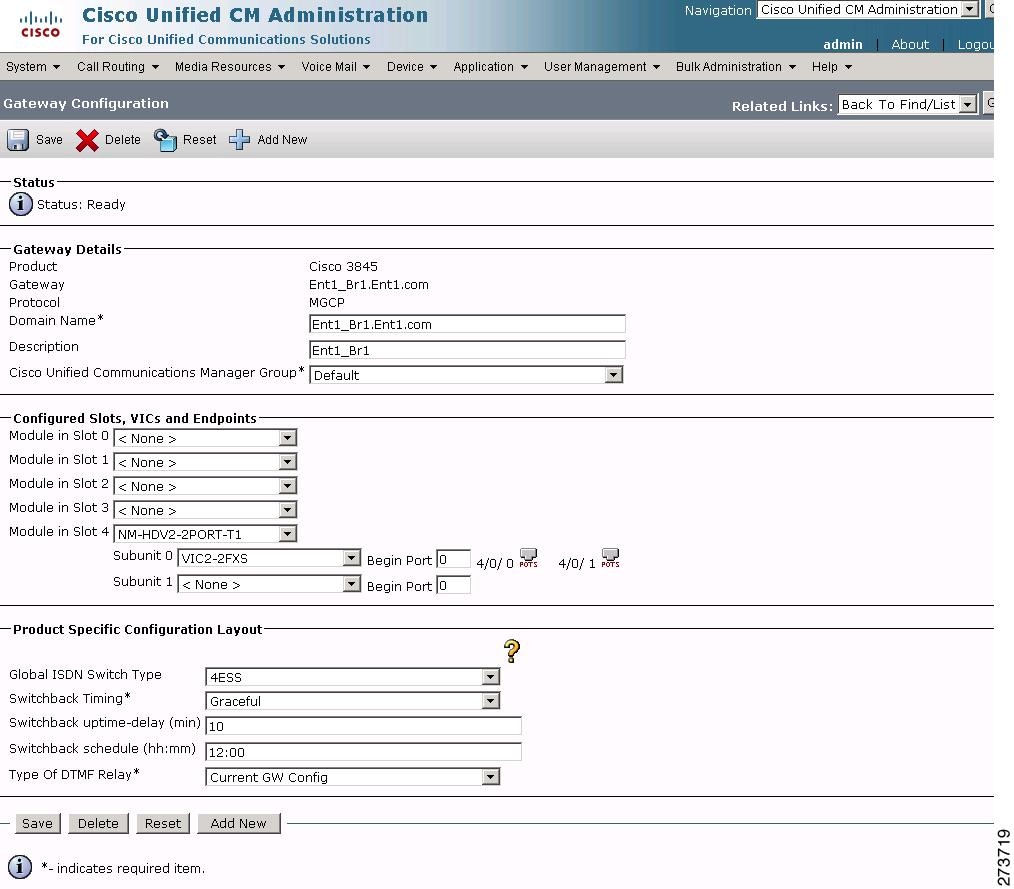The height and width of the screenshot is (889, 1014).
Task: Click the bottom Save button
Action: coord(38,823)
